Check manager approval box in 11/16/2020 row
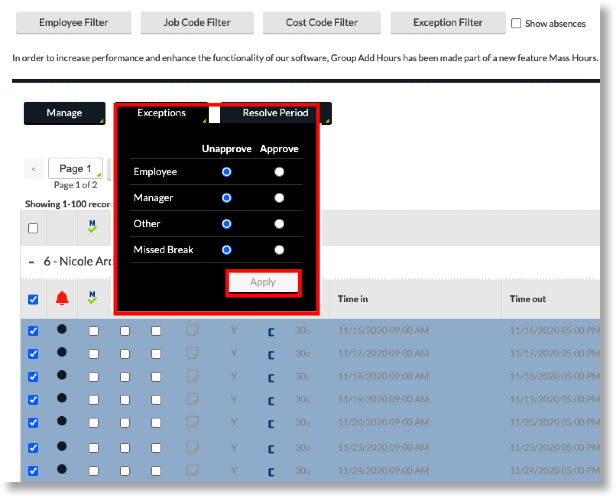Viewport: 616px width, 498px height. [x=94, y=331]
